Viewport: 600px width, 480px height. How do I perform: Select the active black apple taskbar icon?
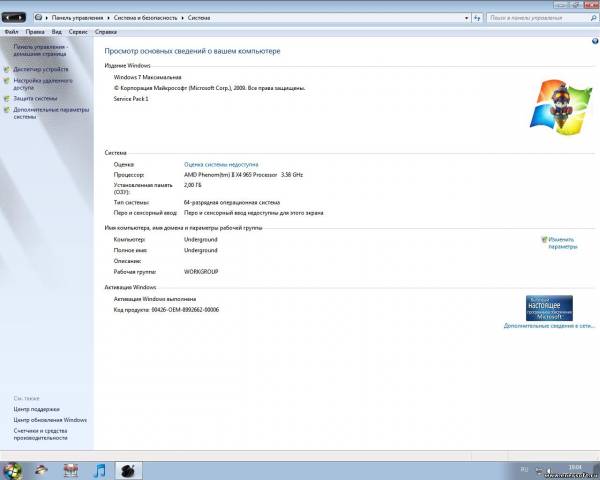coord(129,470)
